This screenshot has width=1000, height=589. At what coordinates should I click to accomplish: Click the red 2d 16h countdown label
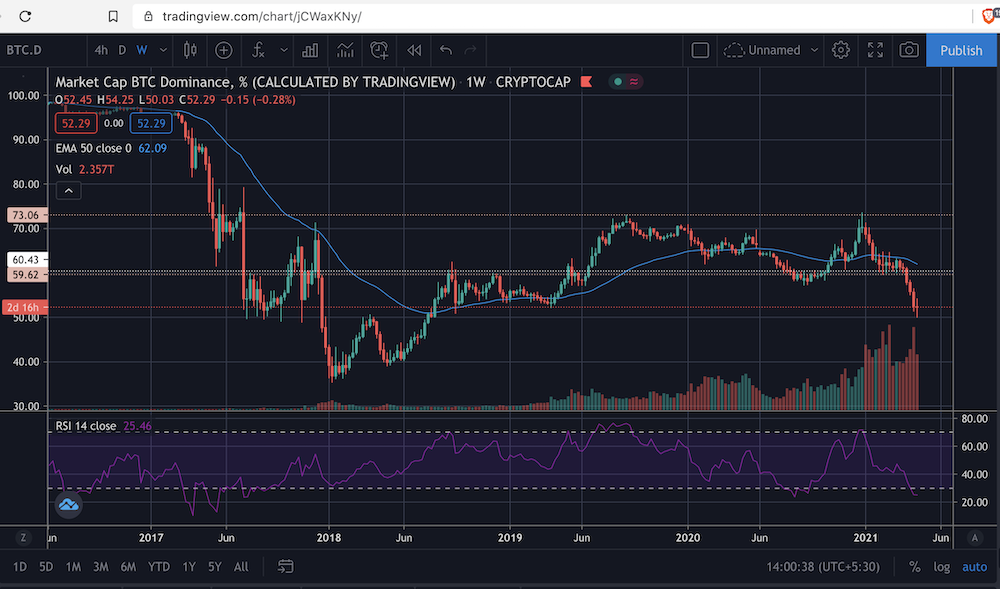(x=22, y=307)
